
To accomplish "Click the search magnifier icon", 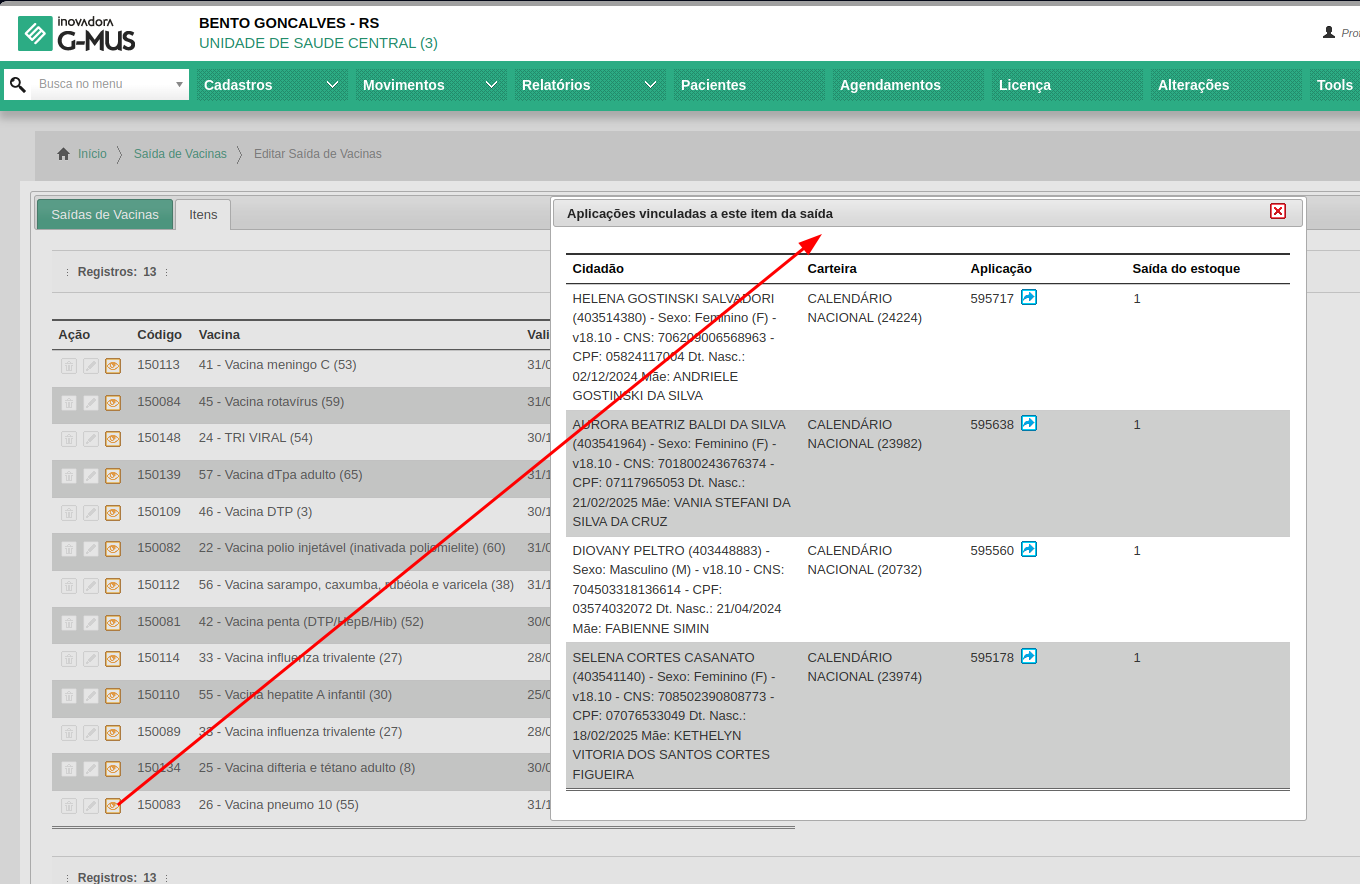I will (17, 85).
